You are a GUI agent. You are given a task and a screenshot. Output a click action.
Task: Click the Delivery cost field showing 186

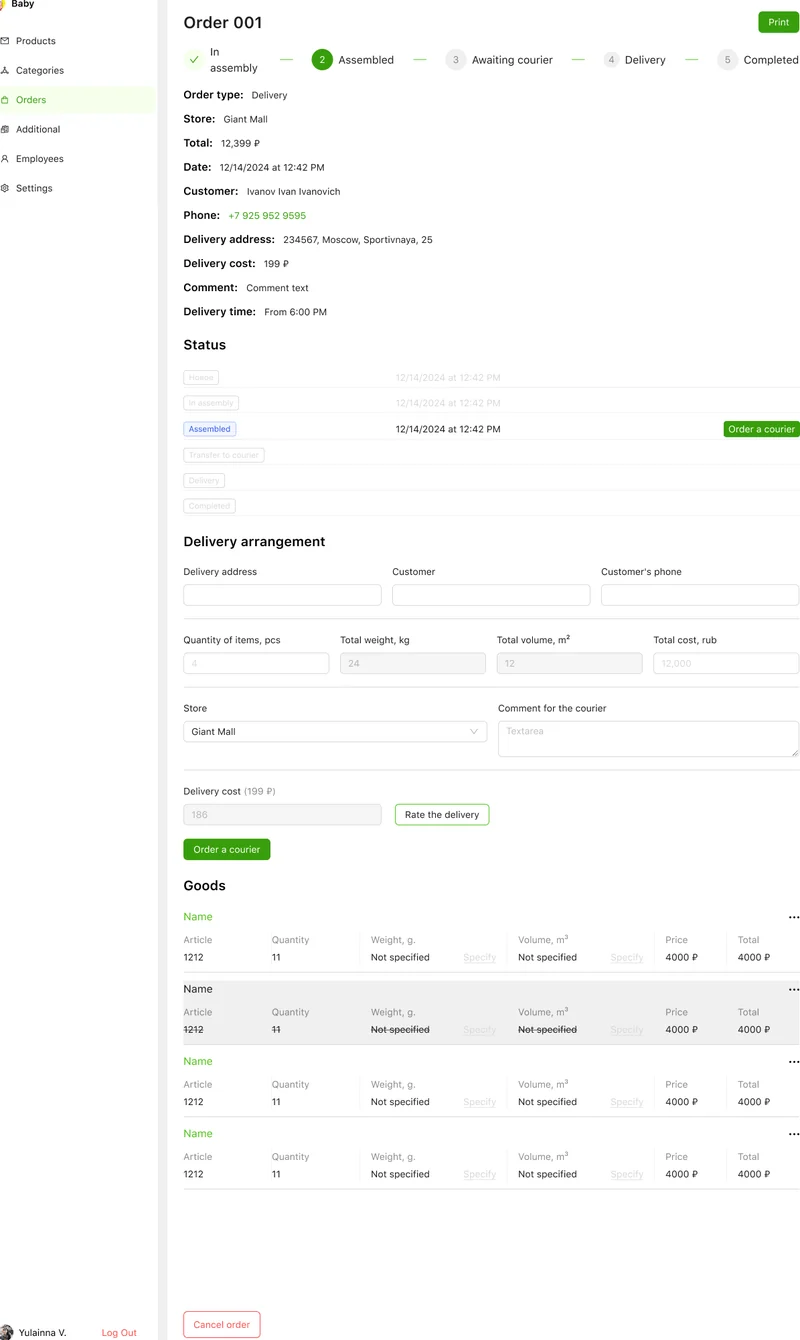(x=283, y=815)
